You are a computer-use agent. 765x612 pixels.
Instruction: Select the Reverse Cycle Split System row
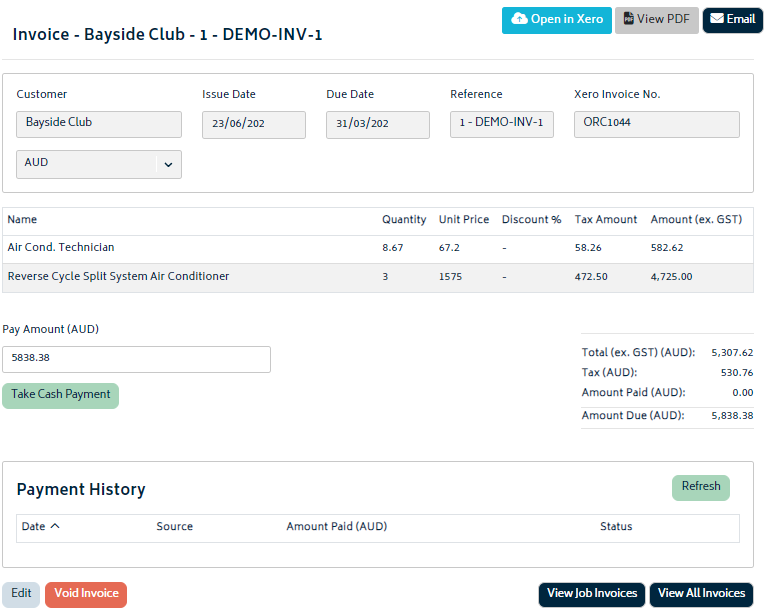tap(377, 277)
